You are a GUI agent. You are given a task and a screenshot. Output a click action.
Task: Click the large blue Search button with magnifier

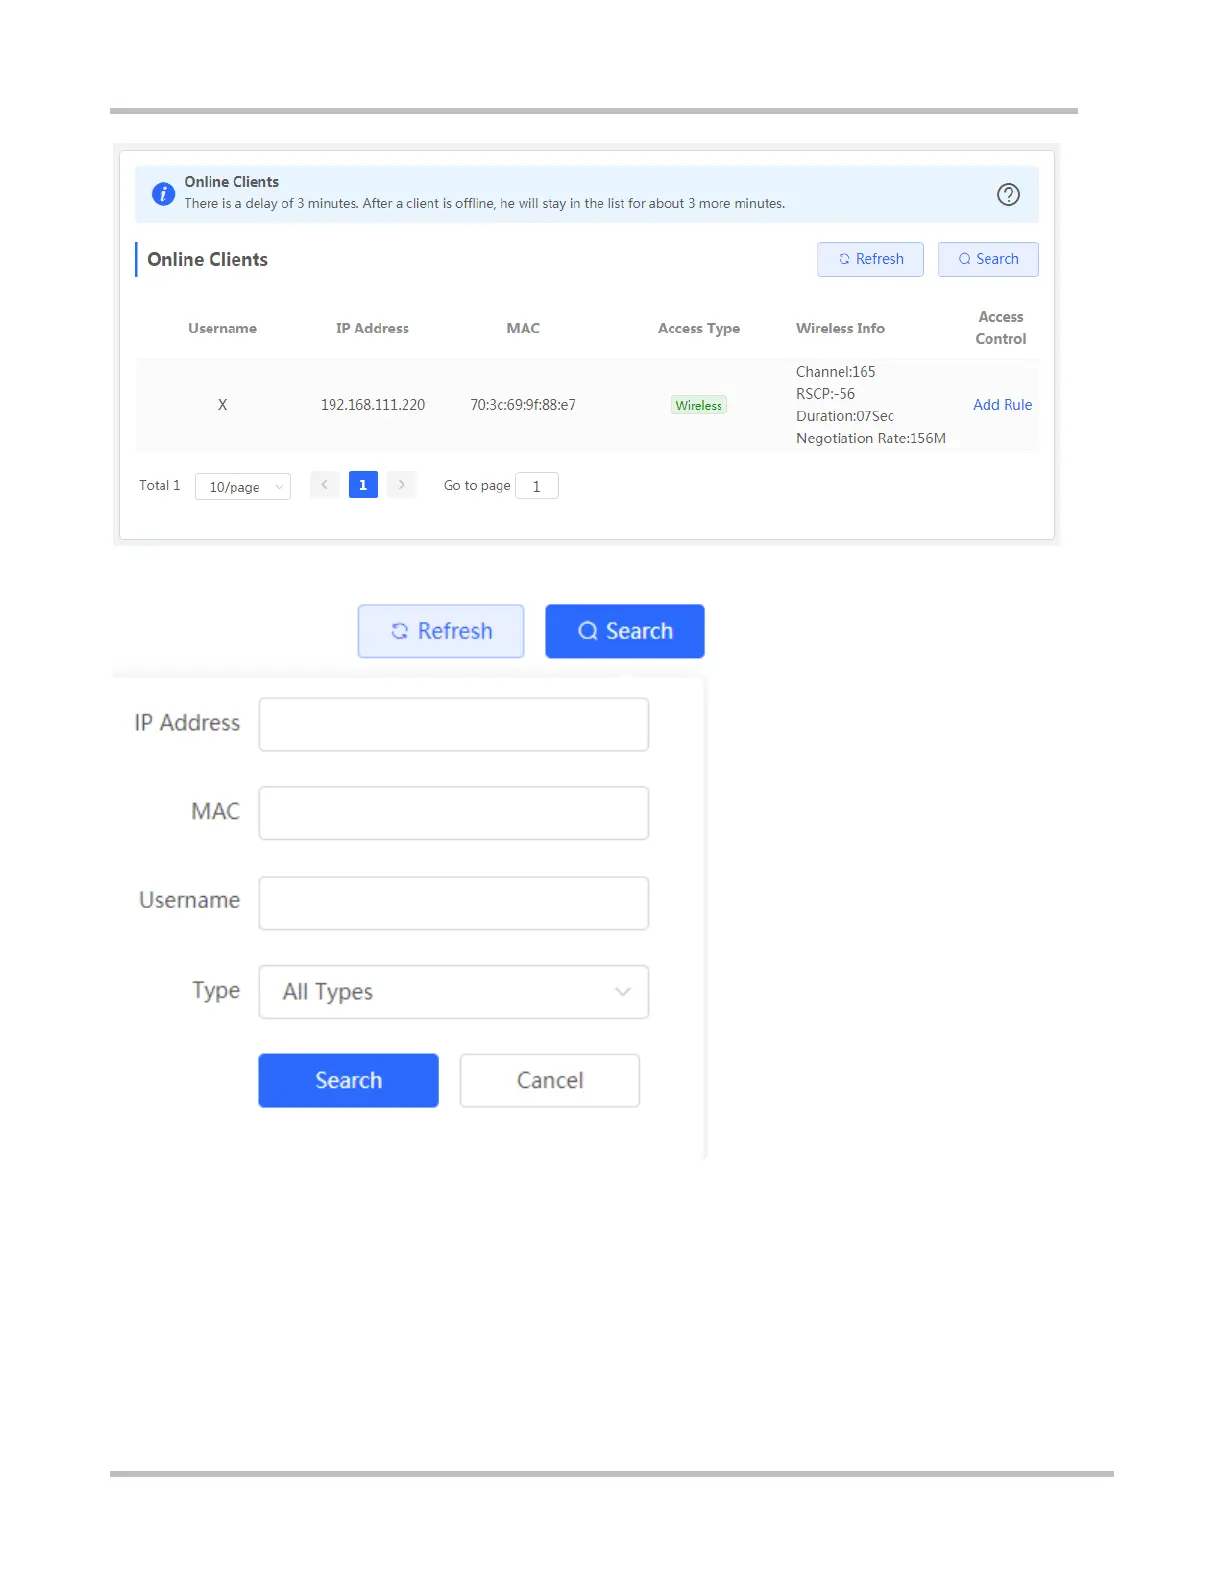point(625,631)
